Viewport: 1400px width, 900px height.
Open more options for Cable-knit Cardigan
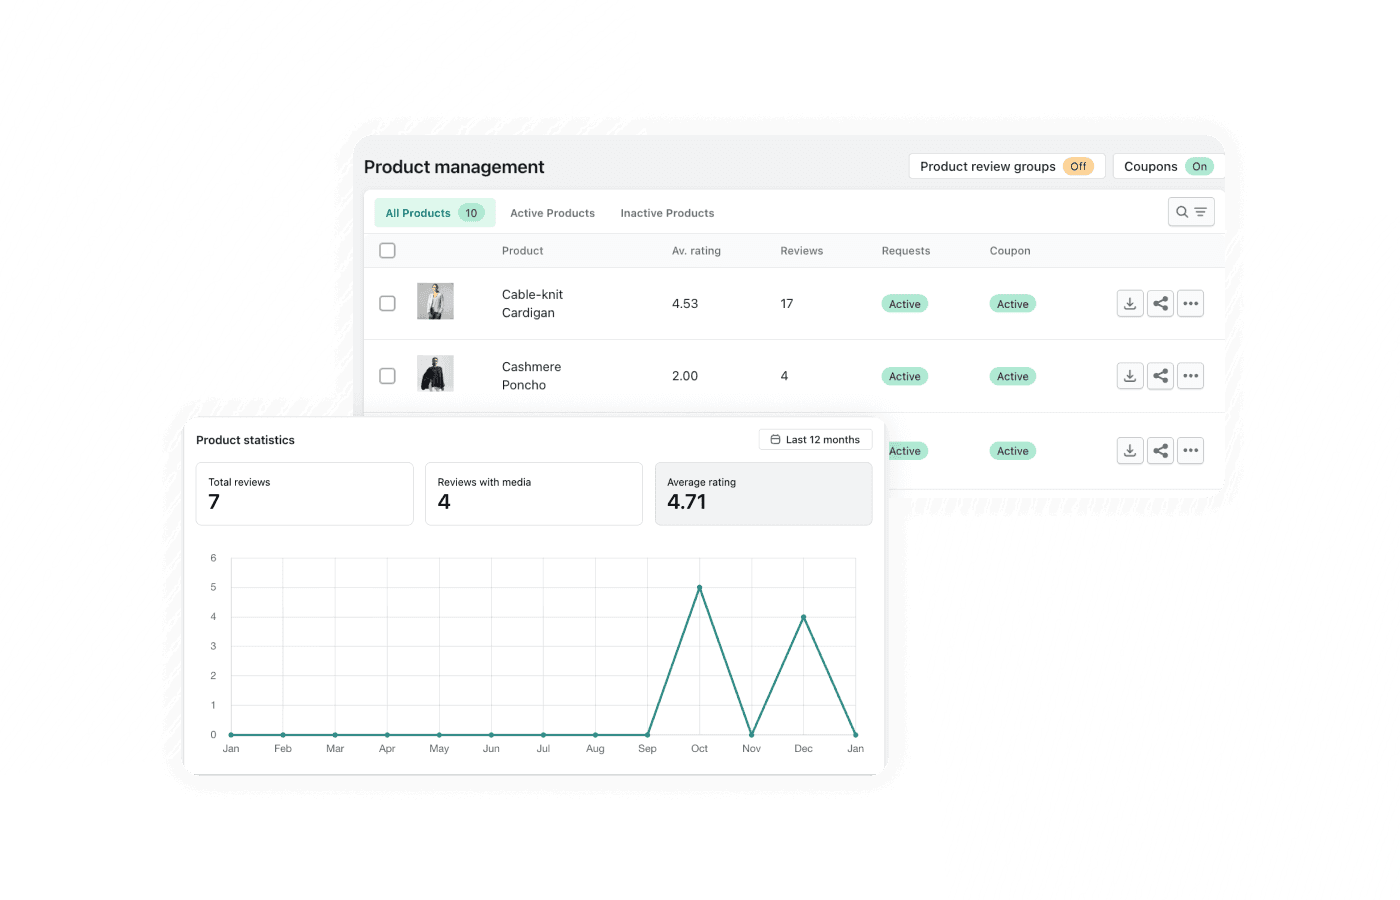coord(1190,303)
